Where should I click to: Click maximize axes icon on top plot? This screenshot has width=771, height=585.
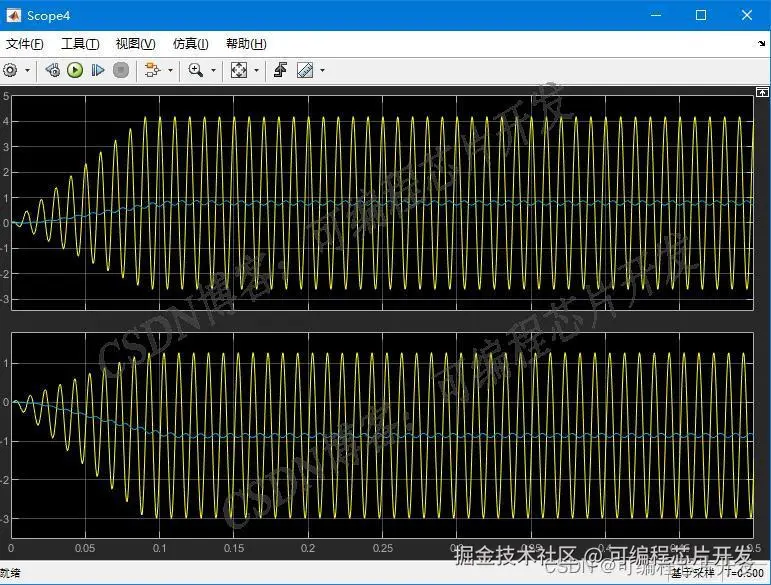click(x=762, y=92)
